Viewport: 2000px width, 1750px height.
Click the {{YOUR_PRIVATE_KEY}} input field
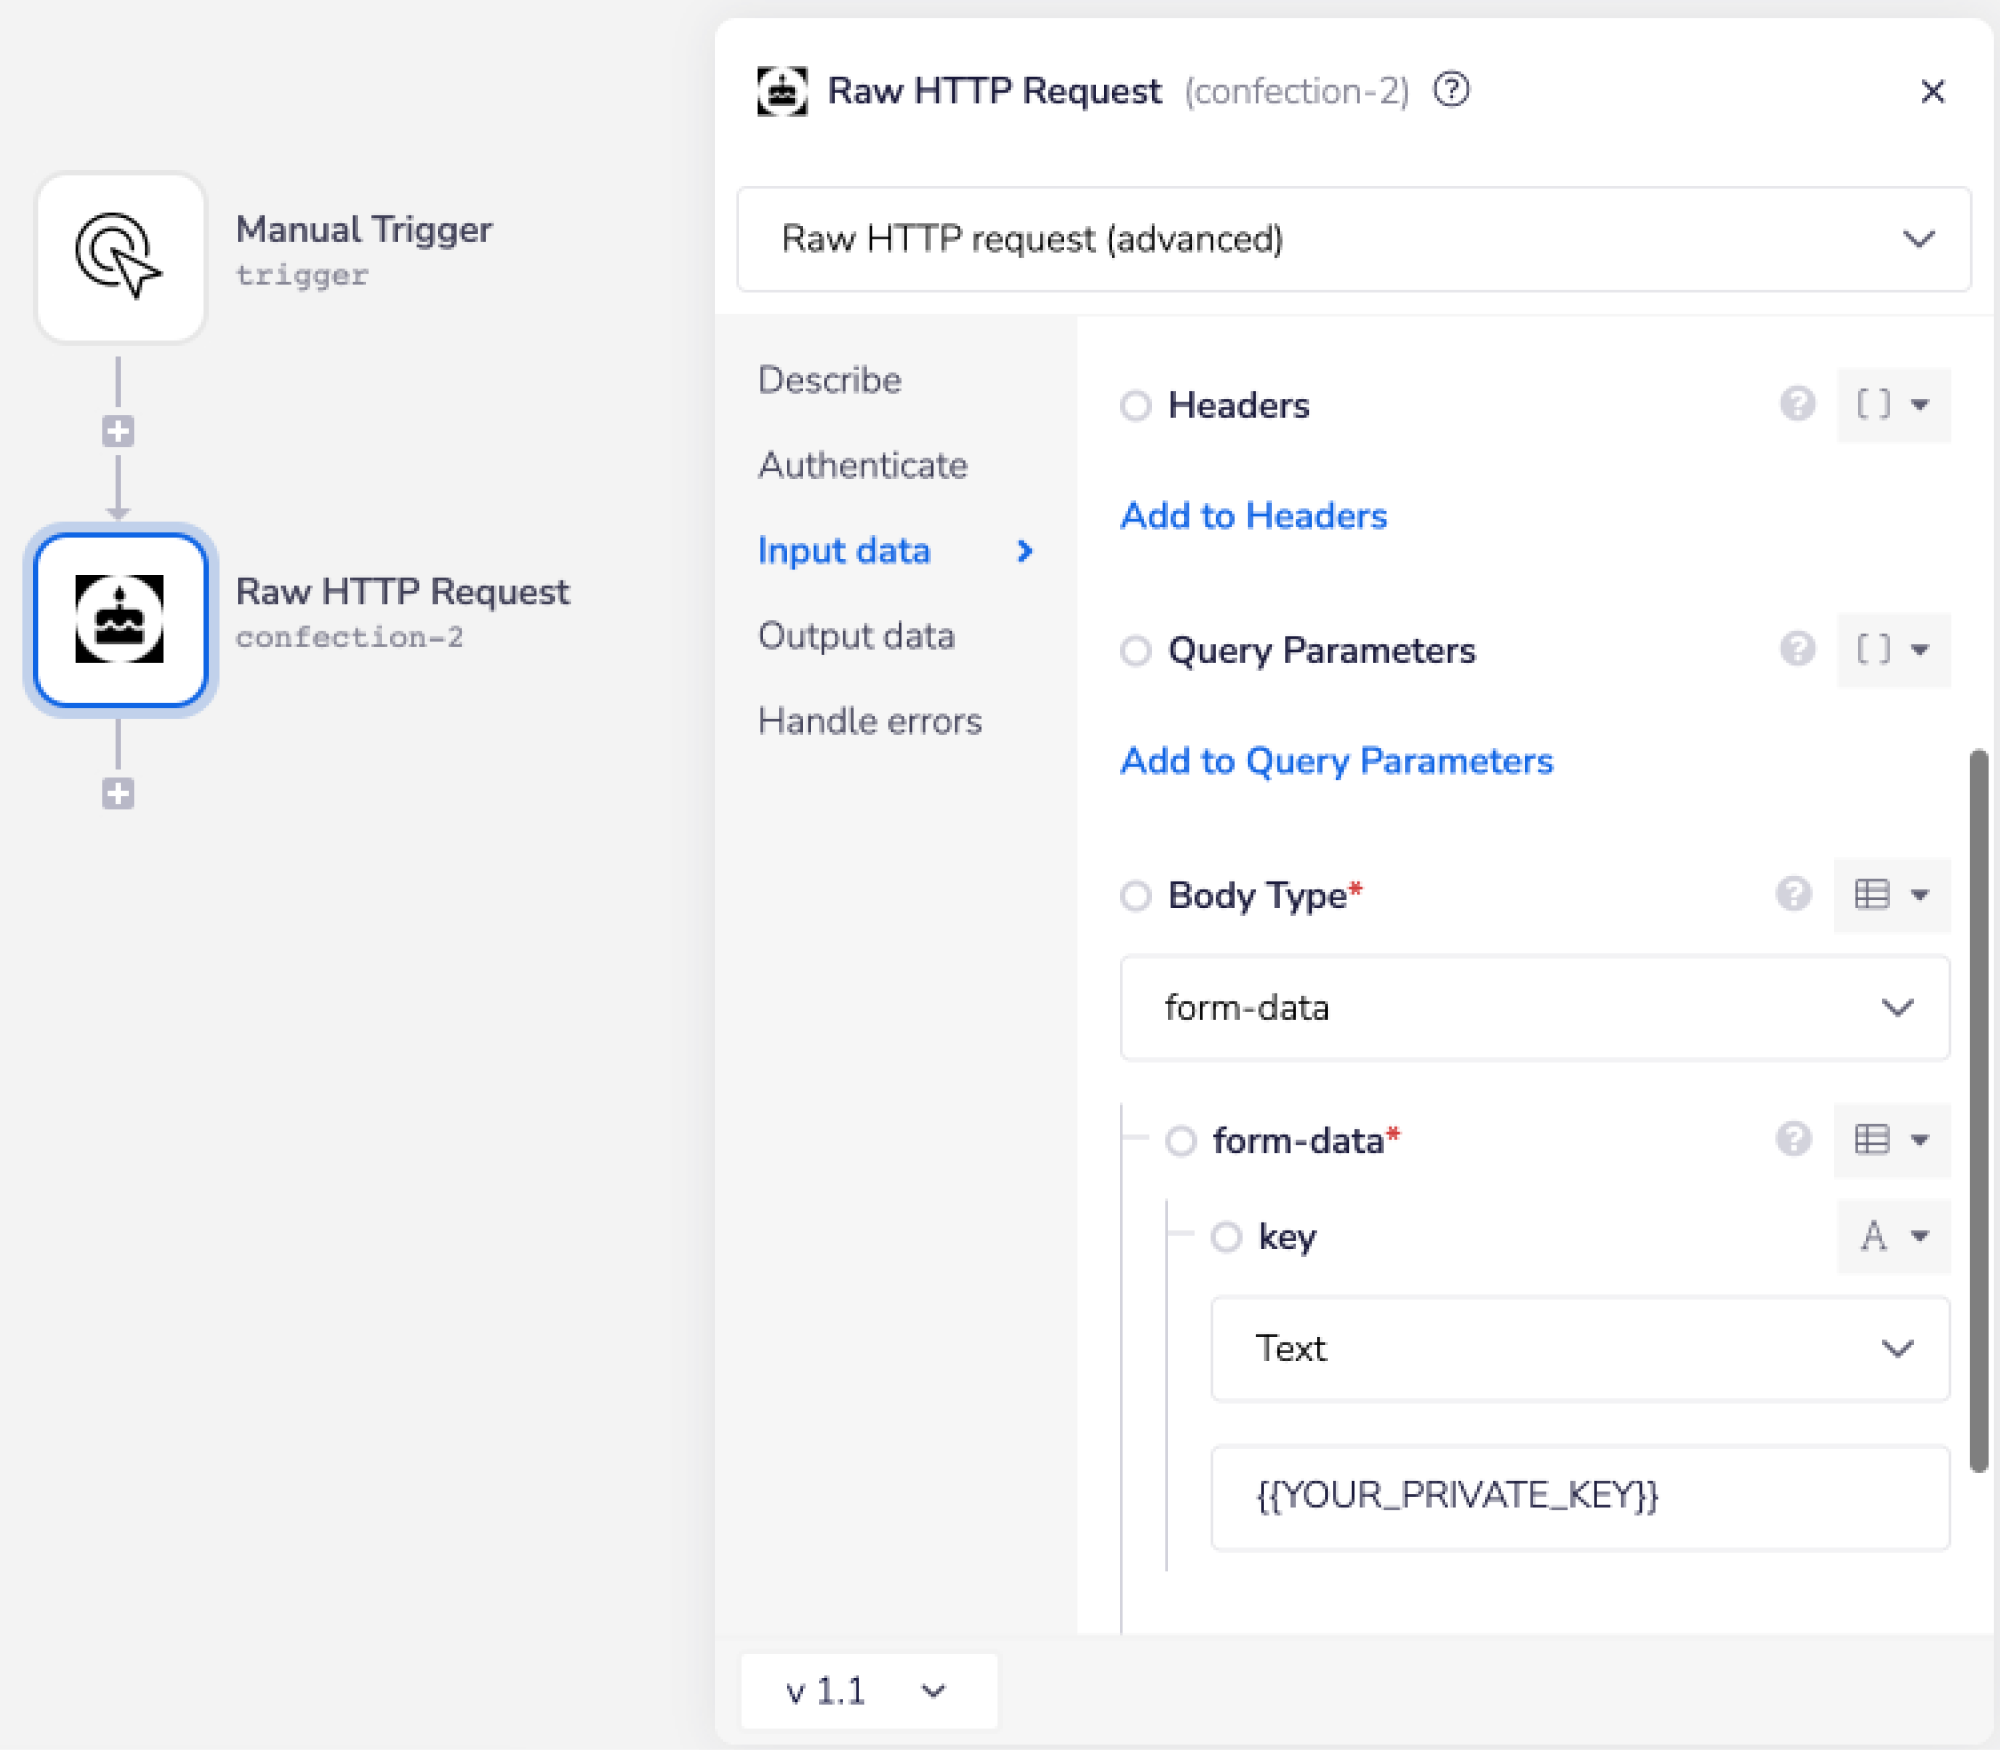coord(1579,1496)
